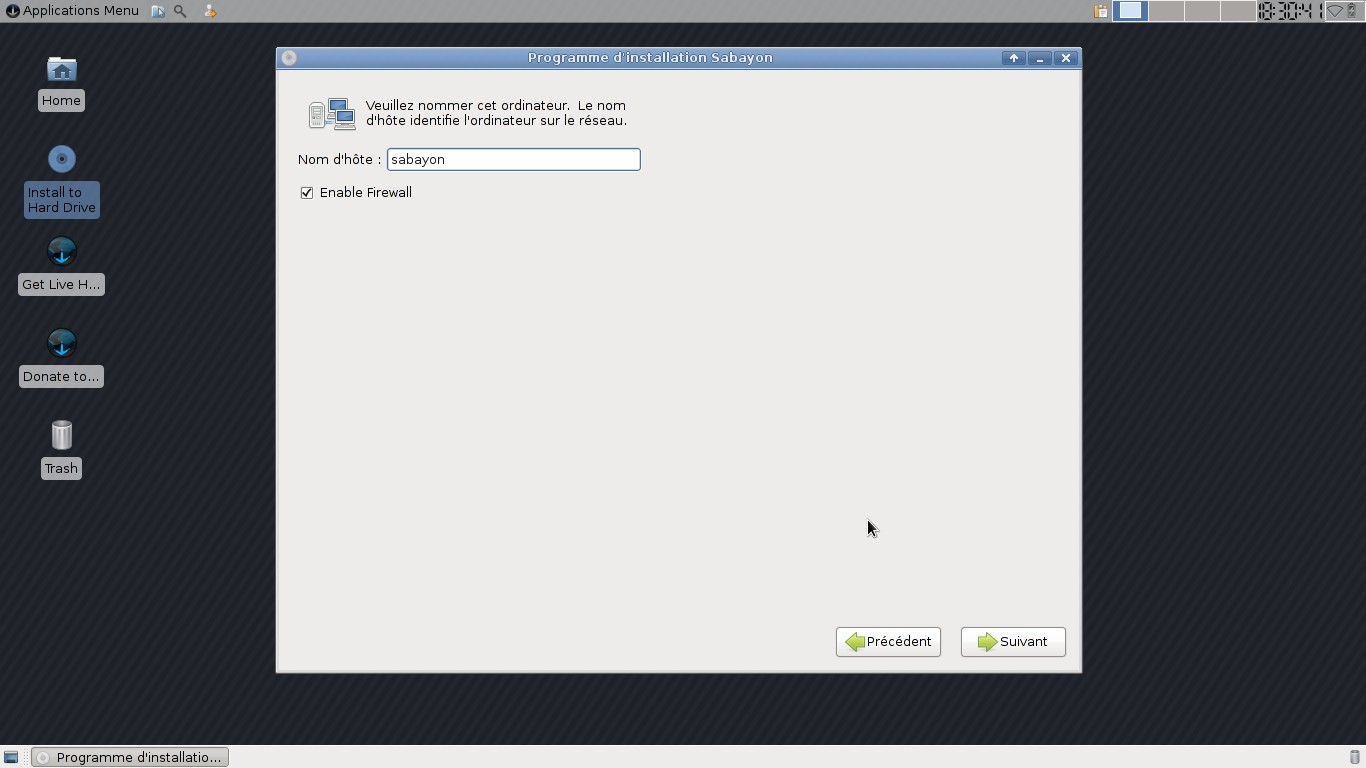Minimize the Sabayon installer window
Viewport: 1366px width, 768px height.
click(1040, 58)
